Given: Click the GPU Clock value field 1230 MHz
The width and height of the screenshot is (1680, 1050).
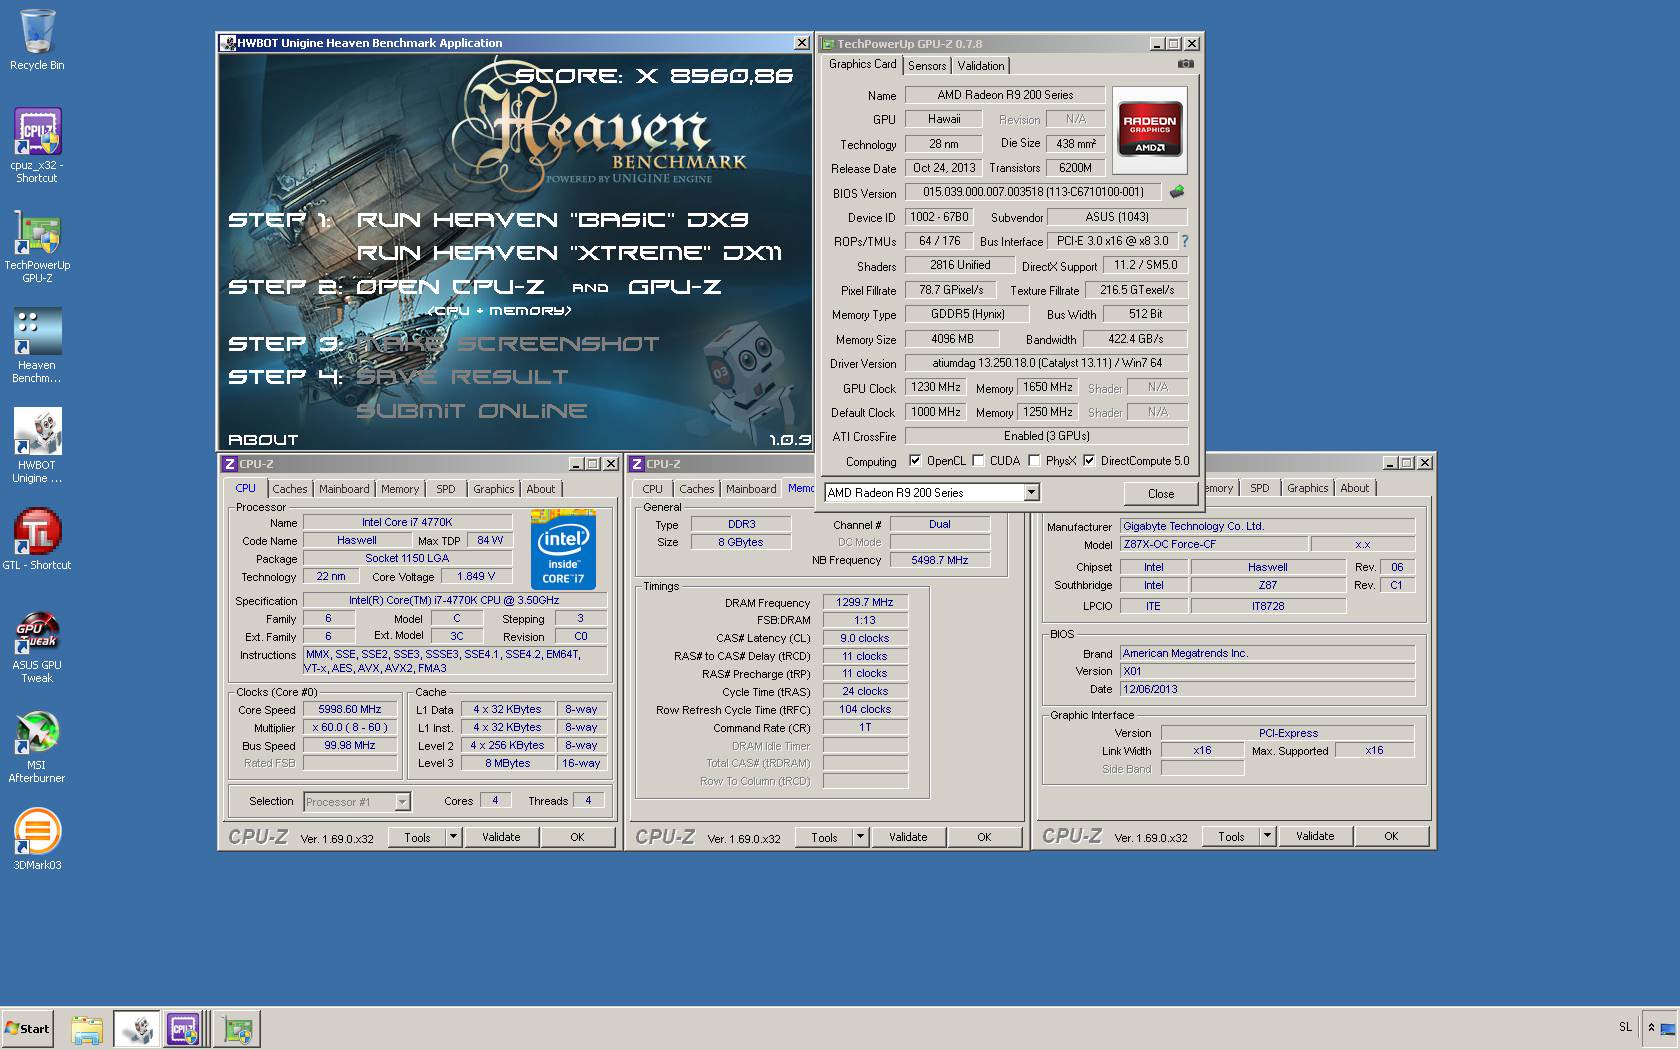Looking at the screenshot, I should [936, 387].
